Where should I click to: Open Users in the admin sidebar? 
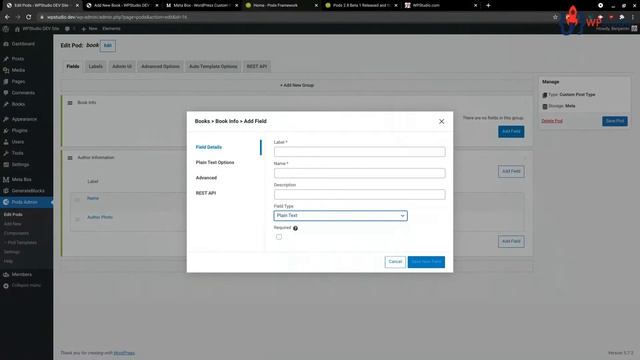18,142
